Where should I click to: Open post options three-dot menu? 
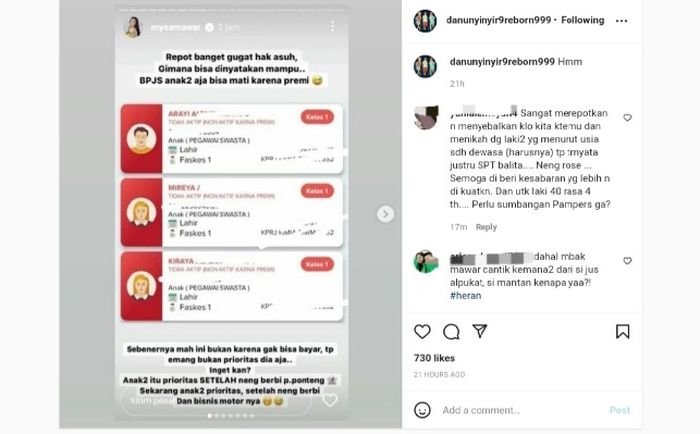[x=621, y=21]
